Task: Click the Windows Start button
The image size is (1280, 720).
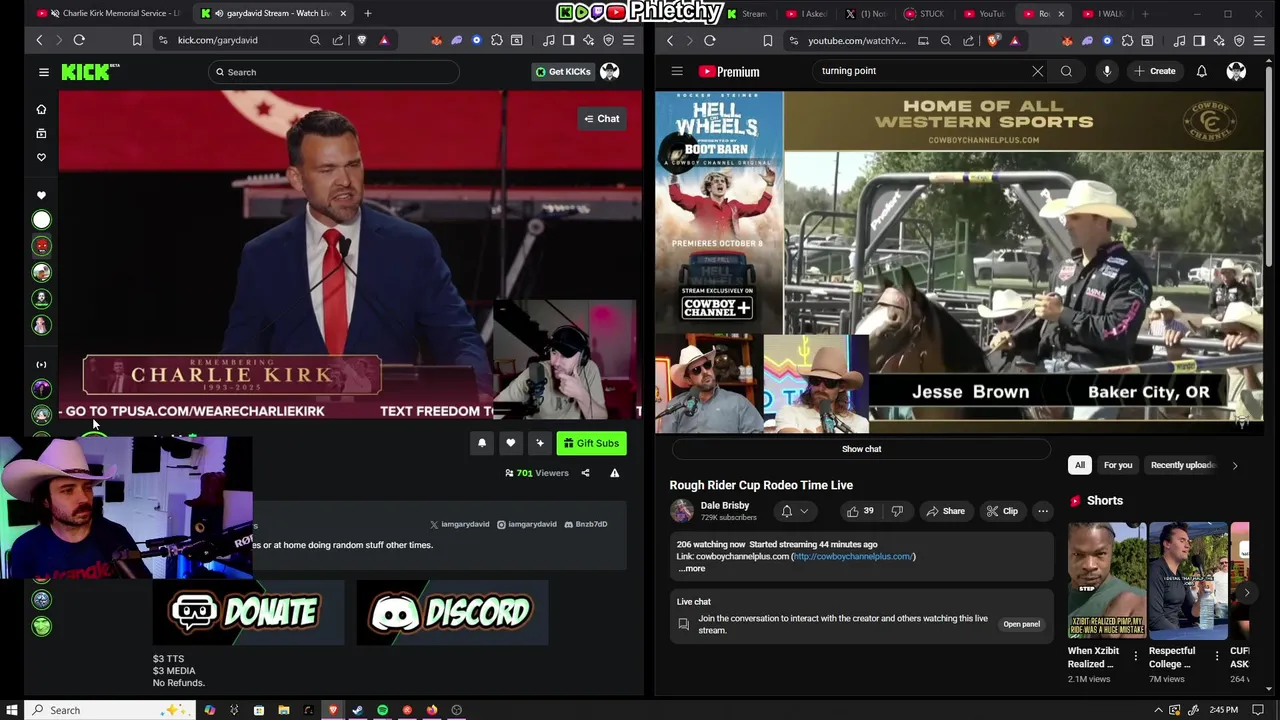Action: pyautogui.click(x=12, y=710)
